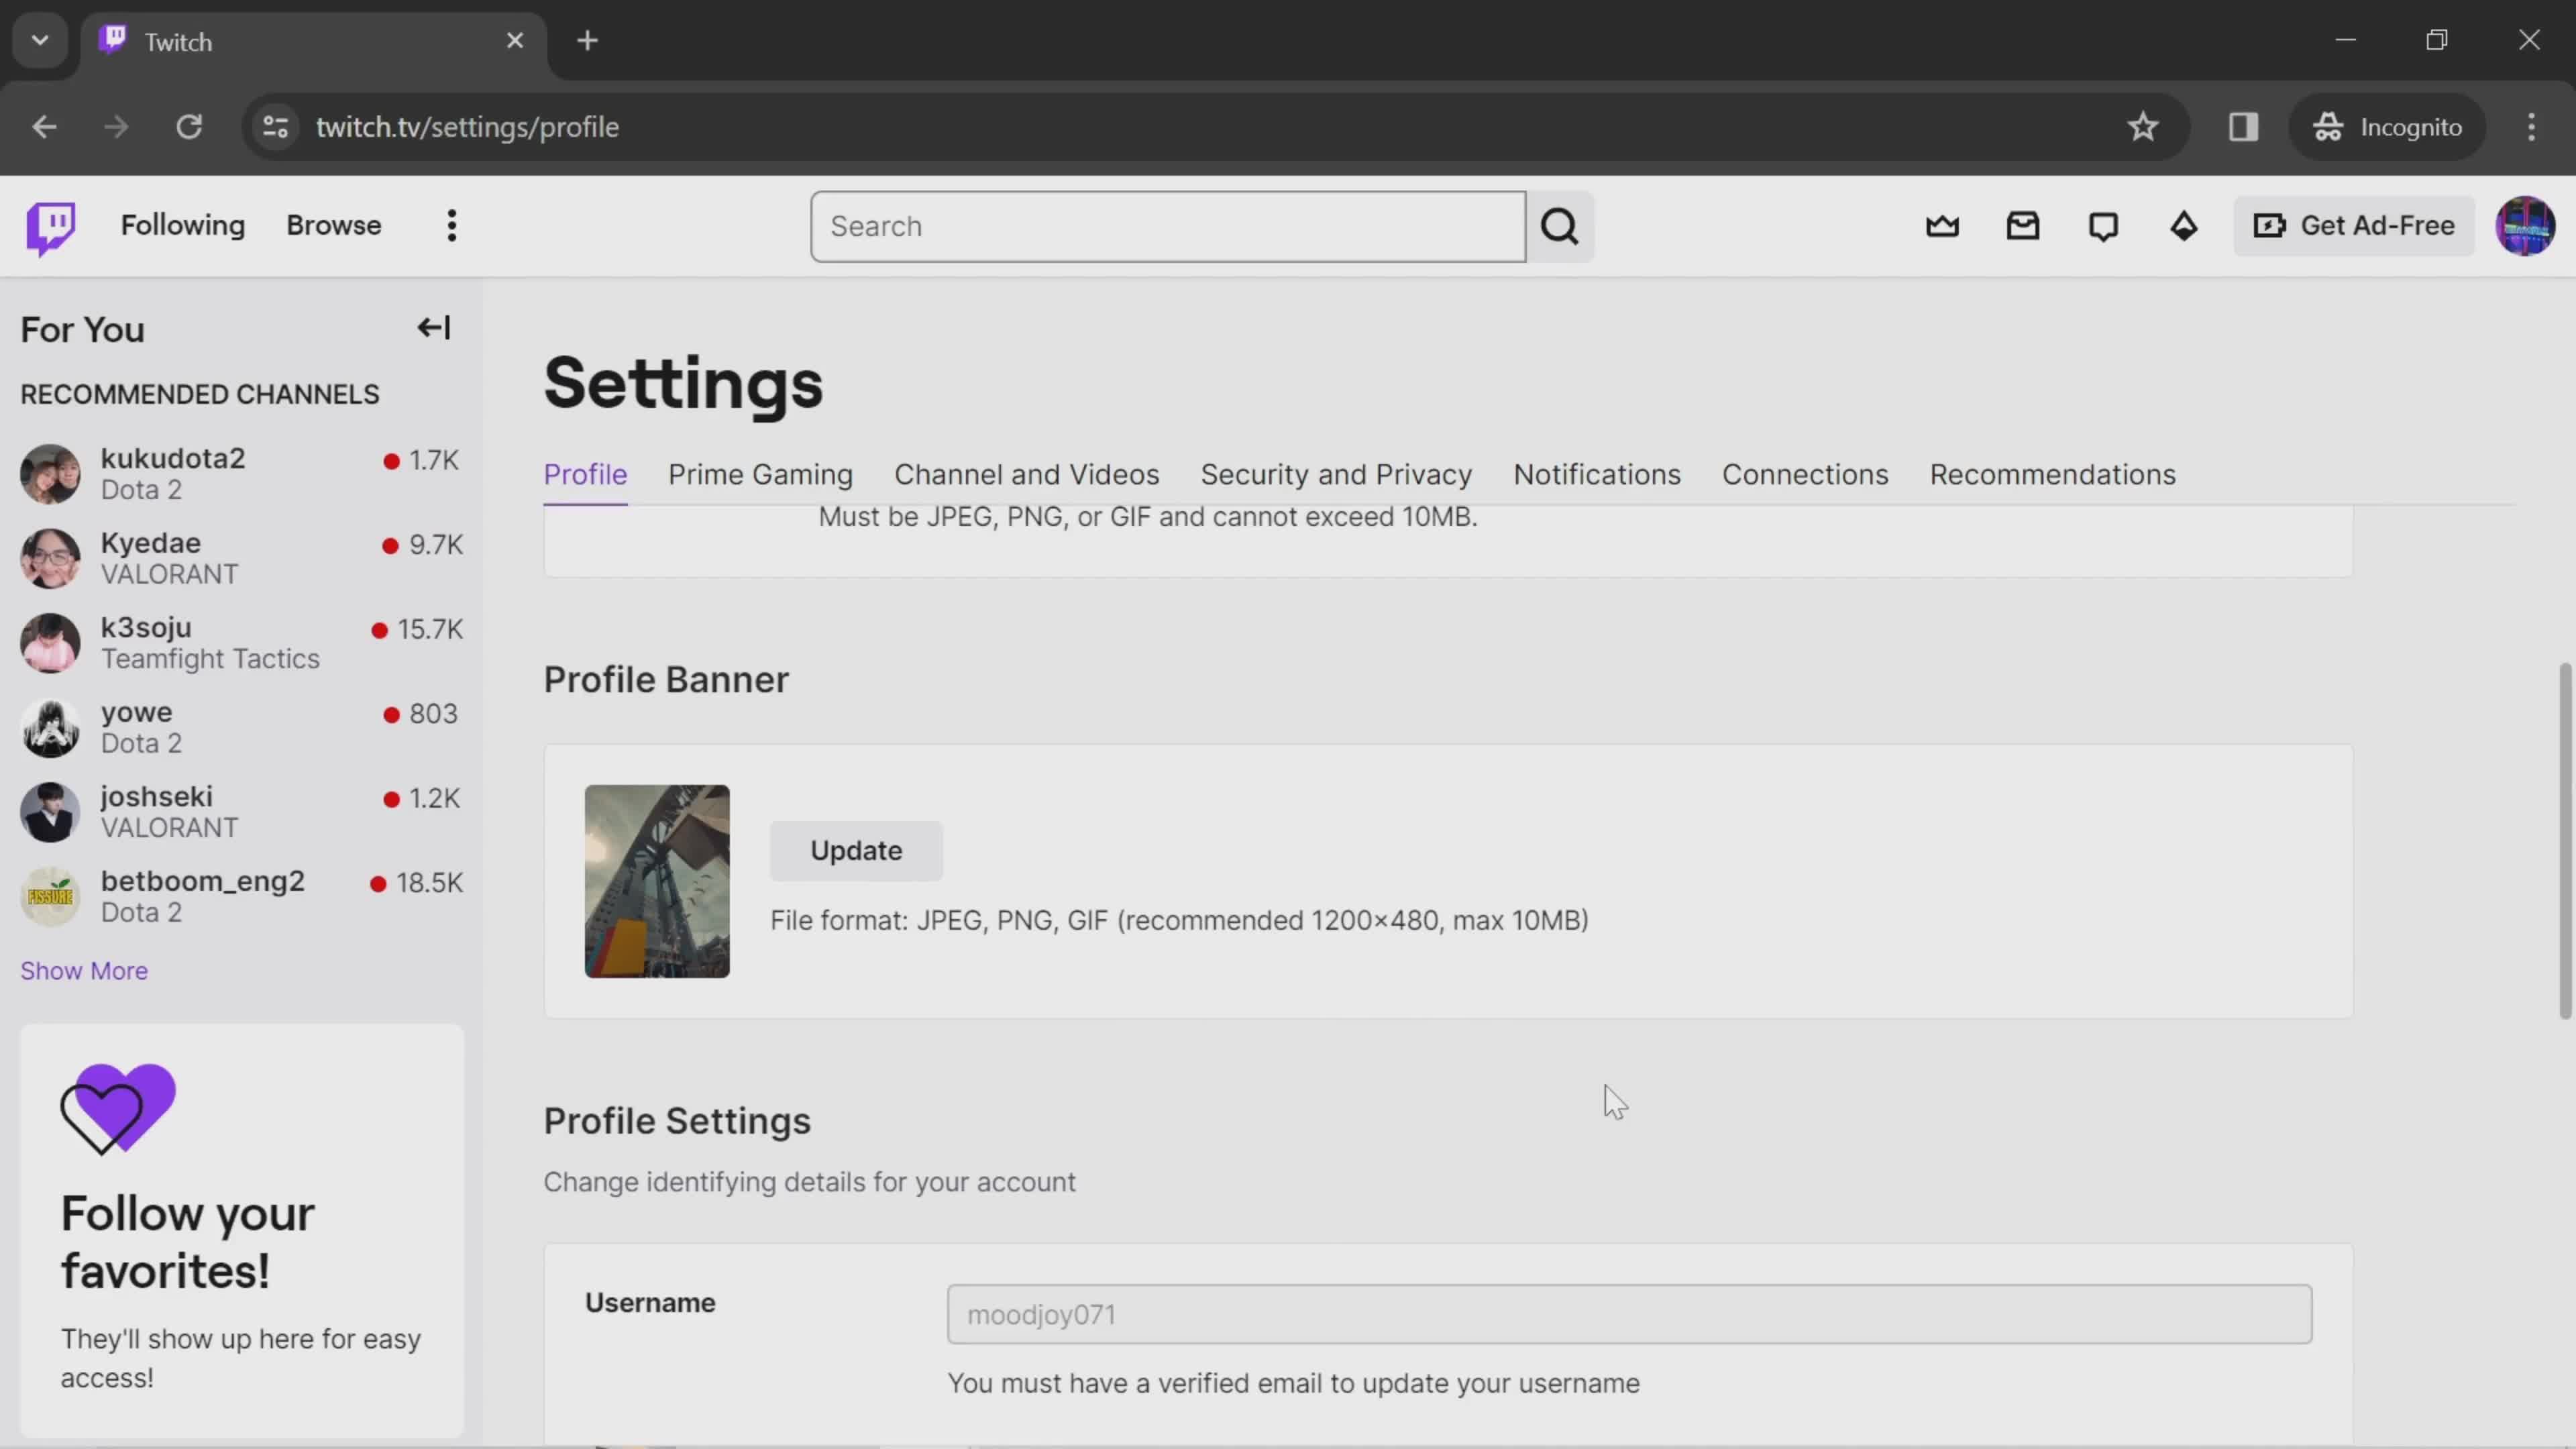The image size is (2576, 1449).
Task: Click the address bar URL twitch.tv/settings/profile
Action: (467, 127)
